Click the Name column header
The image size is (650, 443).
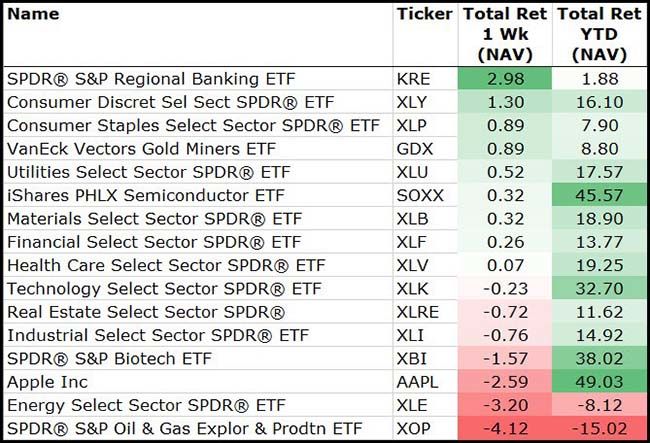point(33,14)
